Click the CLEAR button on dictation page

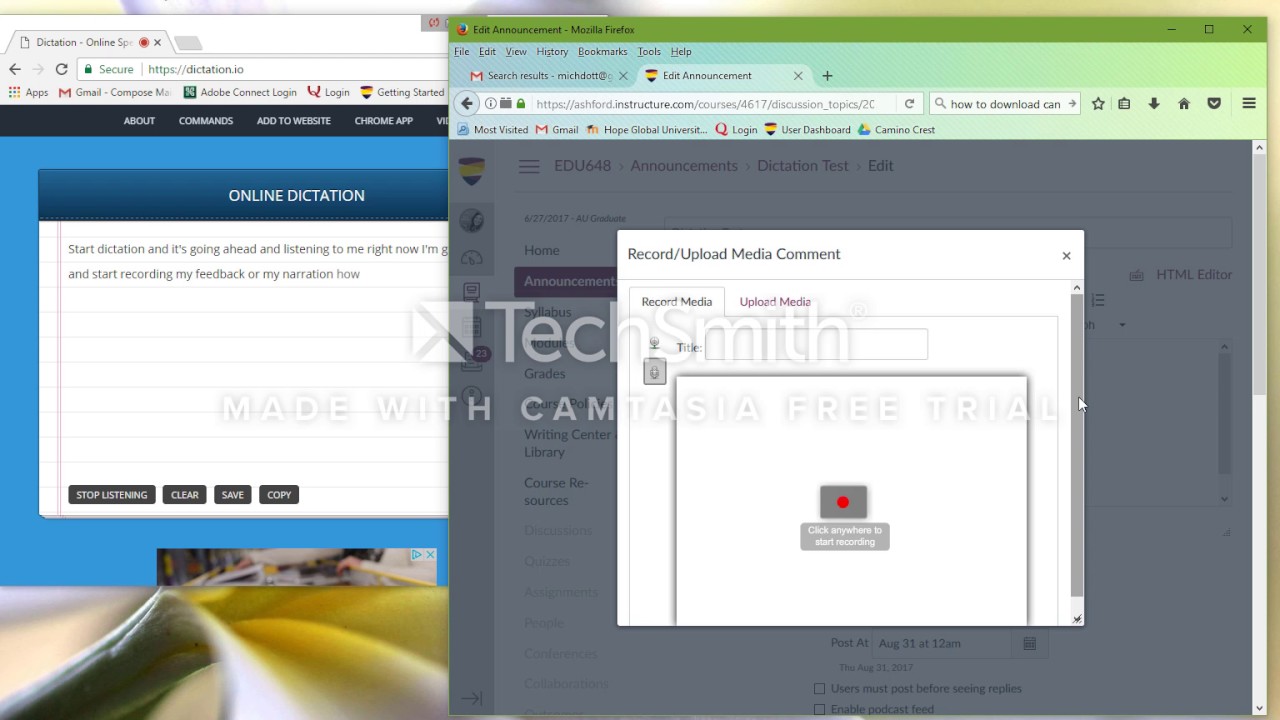[185, 495]
